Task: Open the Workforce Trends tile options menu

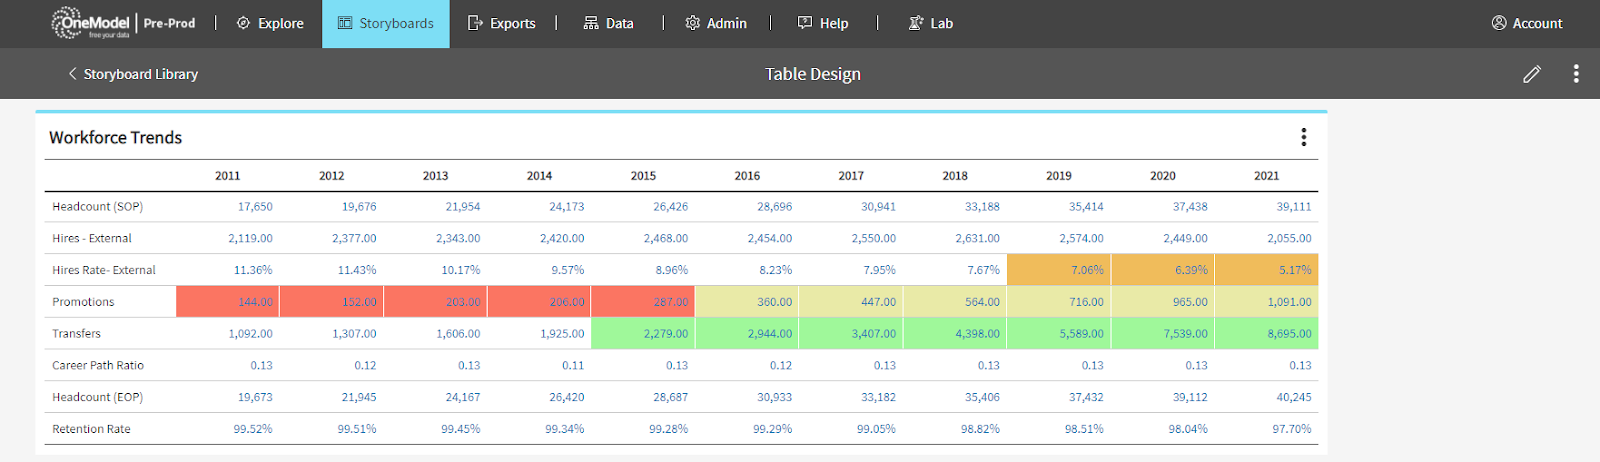Action: [x=1303, y=137]
